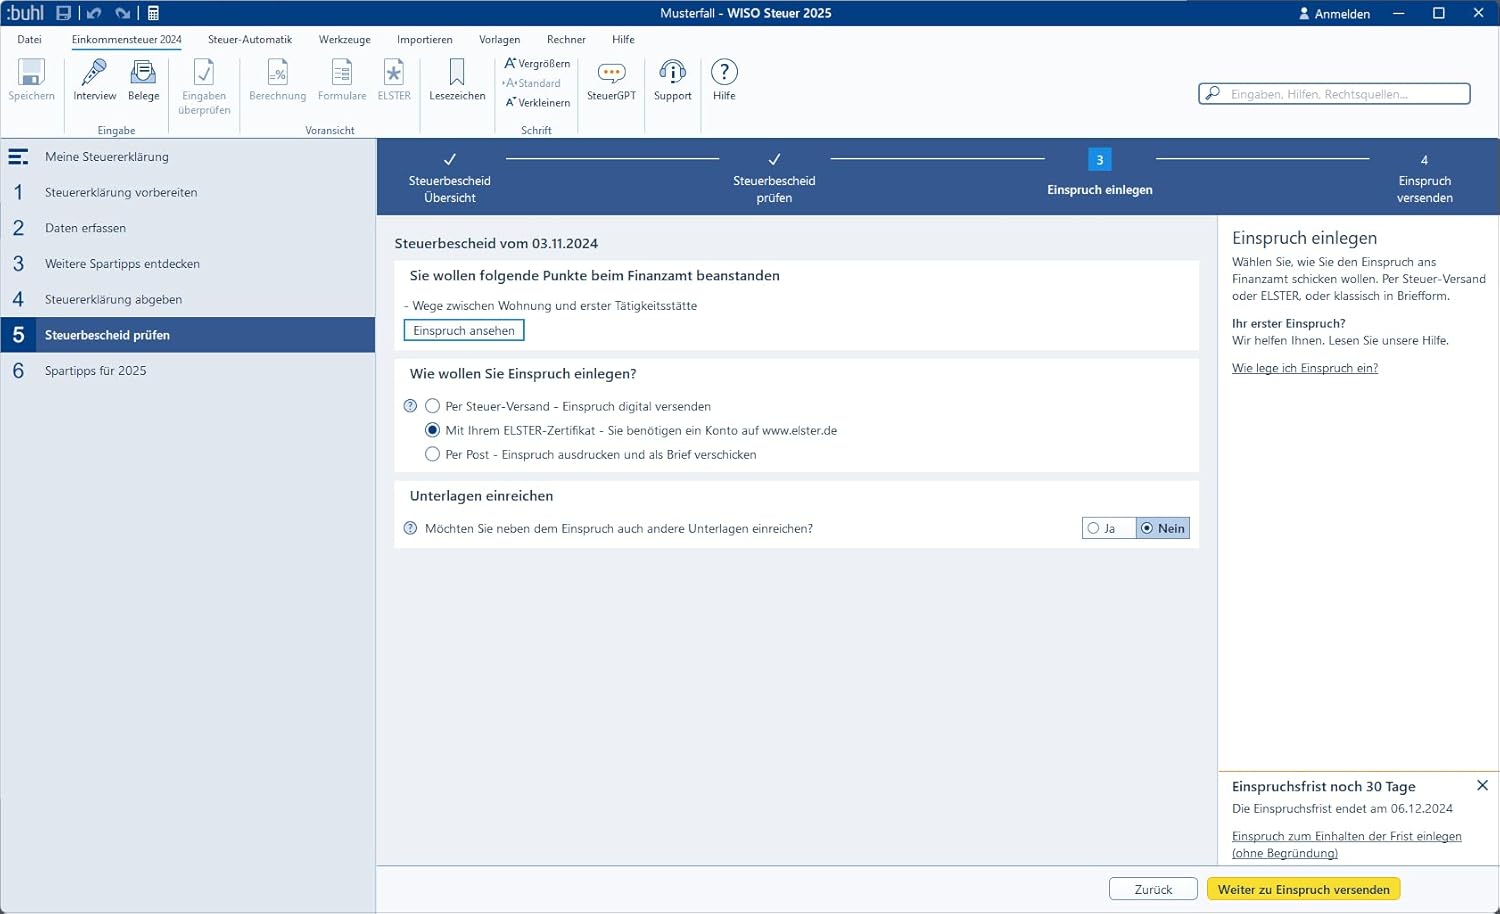Choose Ja for submitting documents
Viewport: 1500px width, 914px height.
point(1108,528)
